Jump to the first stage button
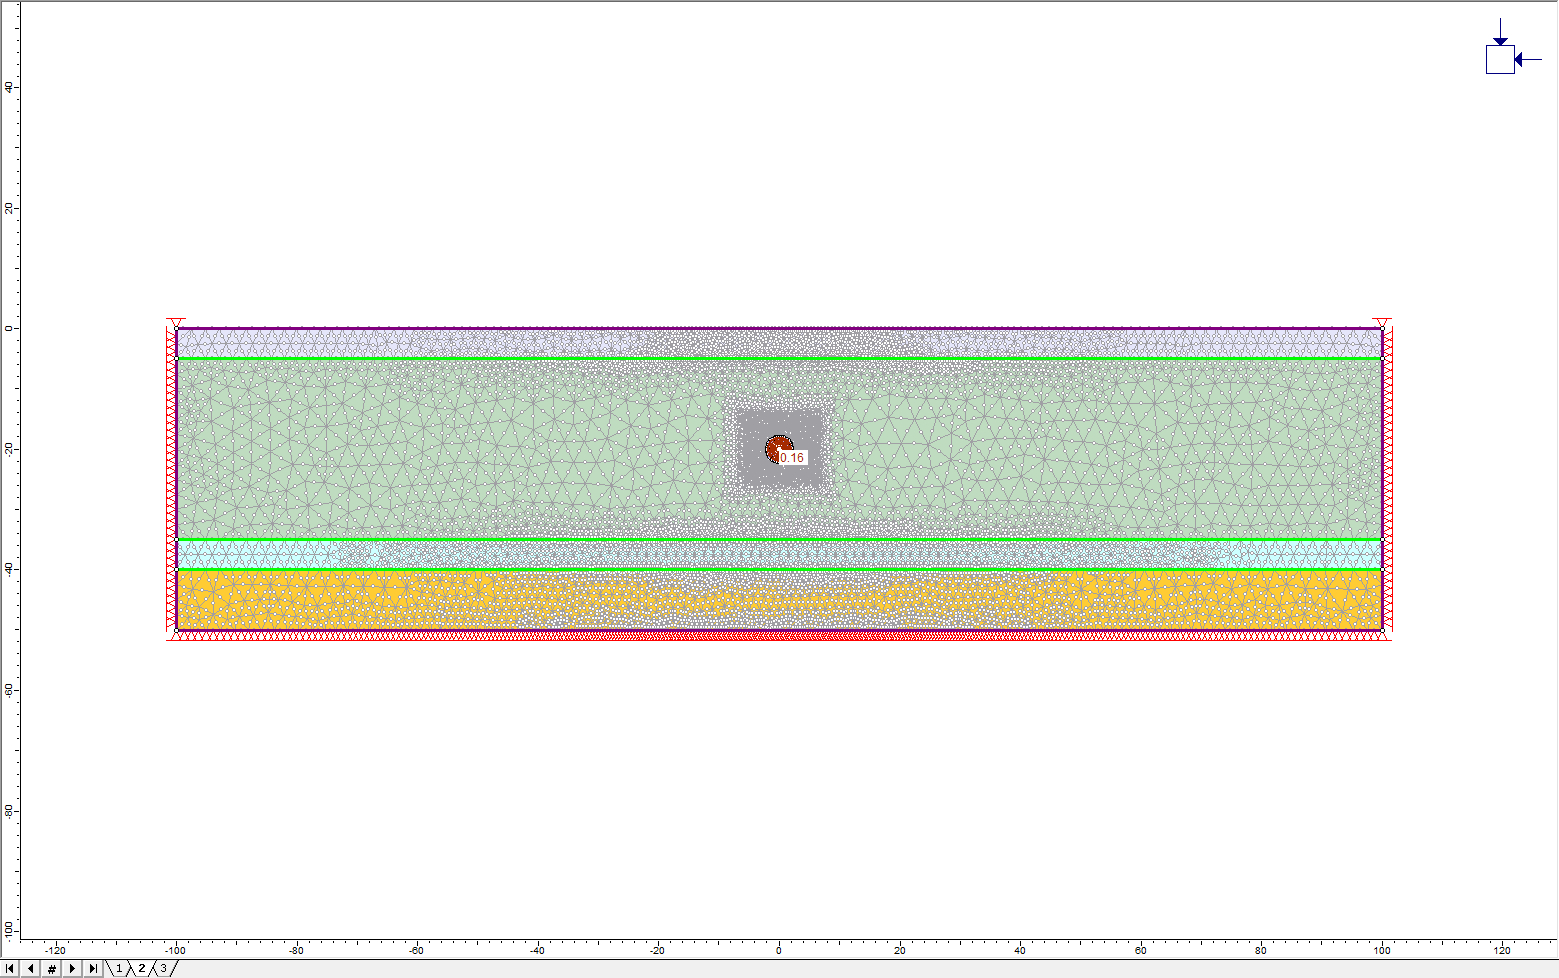 (x=10, y=968)
